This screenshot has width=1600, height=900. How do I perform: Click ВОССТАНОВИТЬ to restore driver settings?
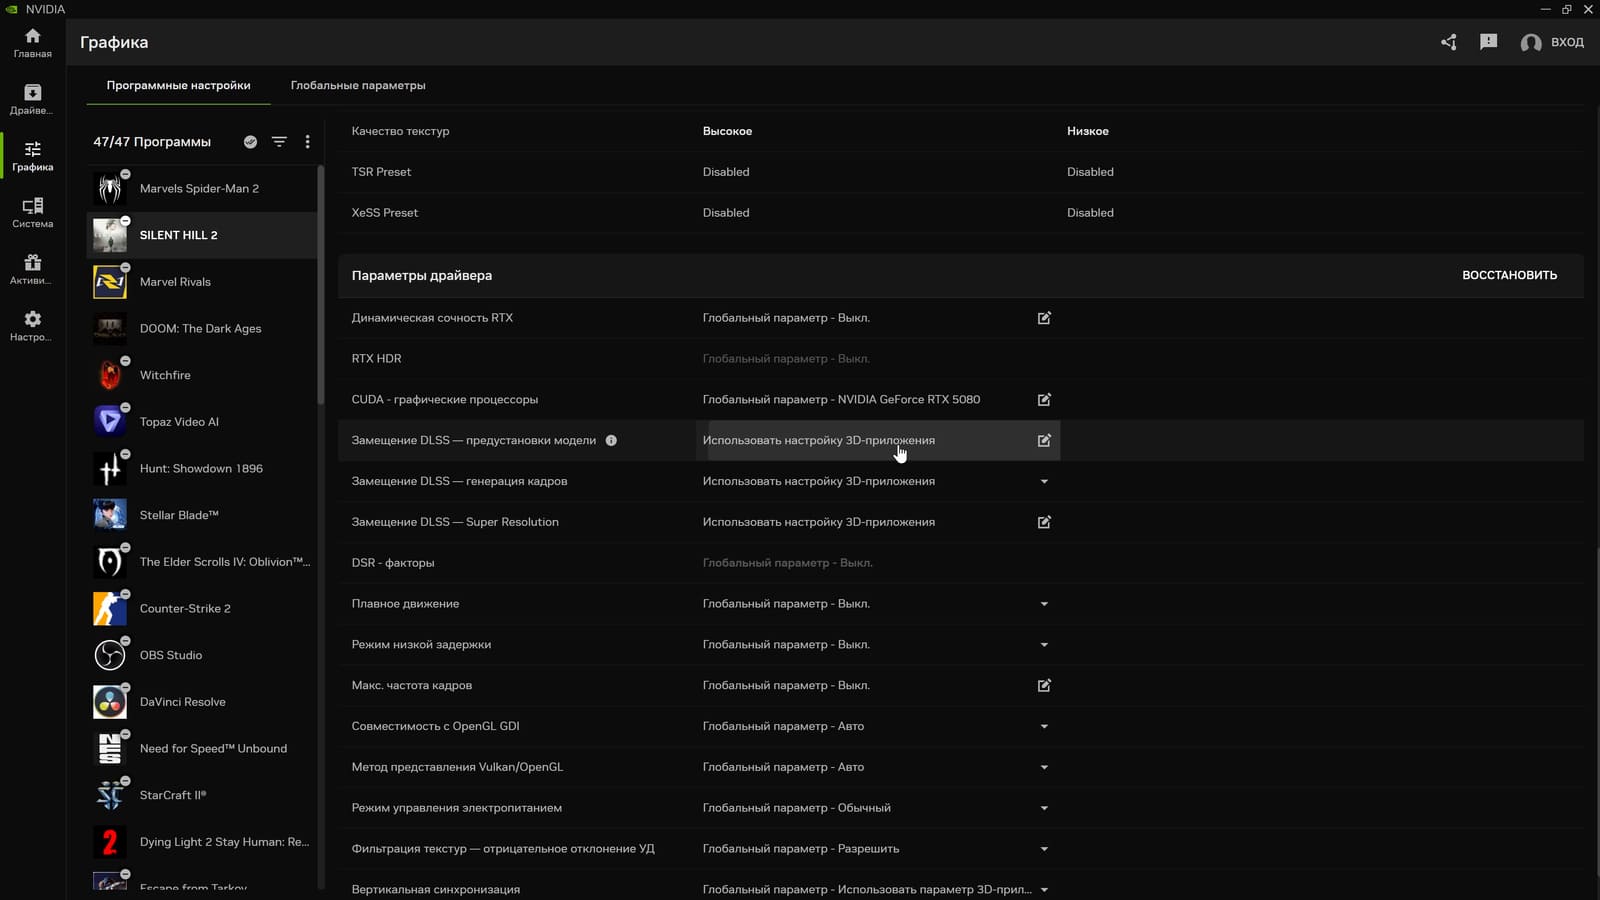1509,275
